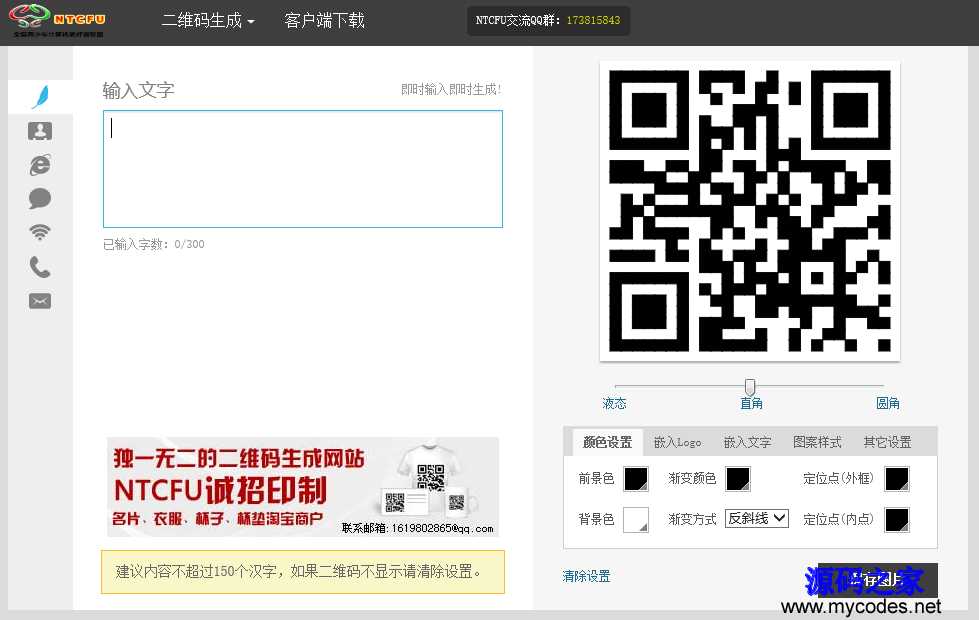Move the shape slider handle at 直角
The height and width of the screenshot is (620, 979).
pyautogui.click(x=750, y=386)
